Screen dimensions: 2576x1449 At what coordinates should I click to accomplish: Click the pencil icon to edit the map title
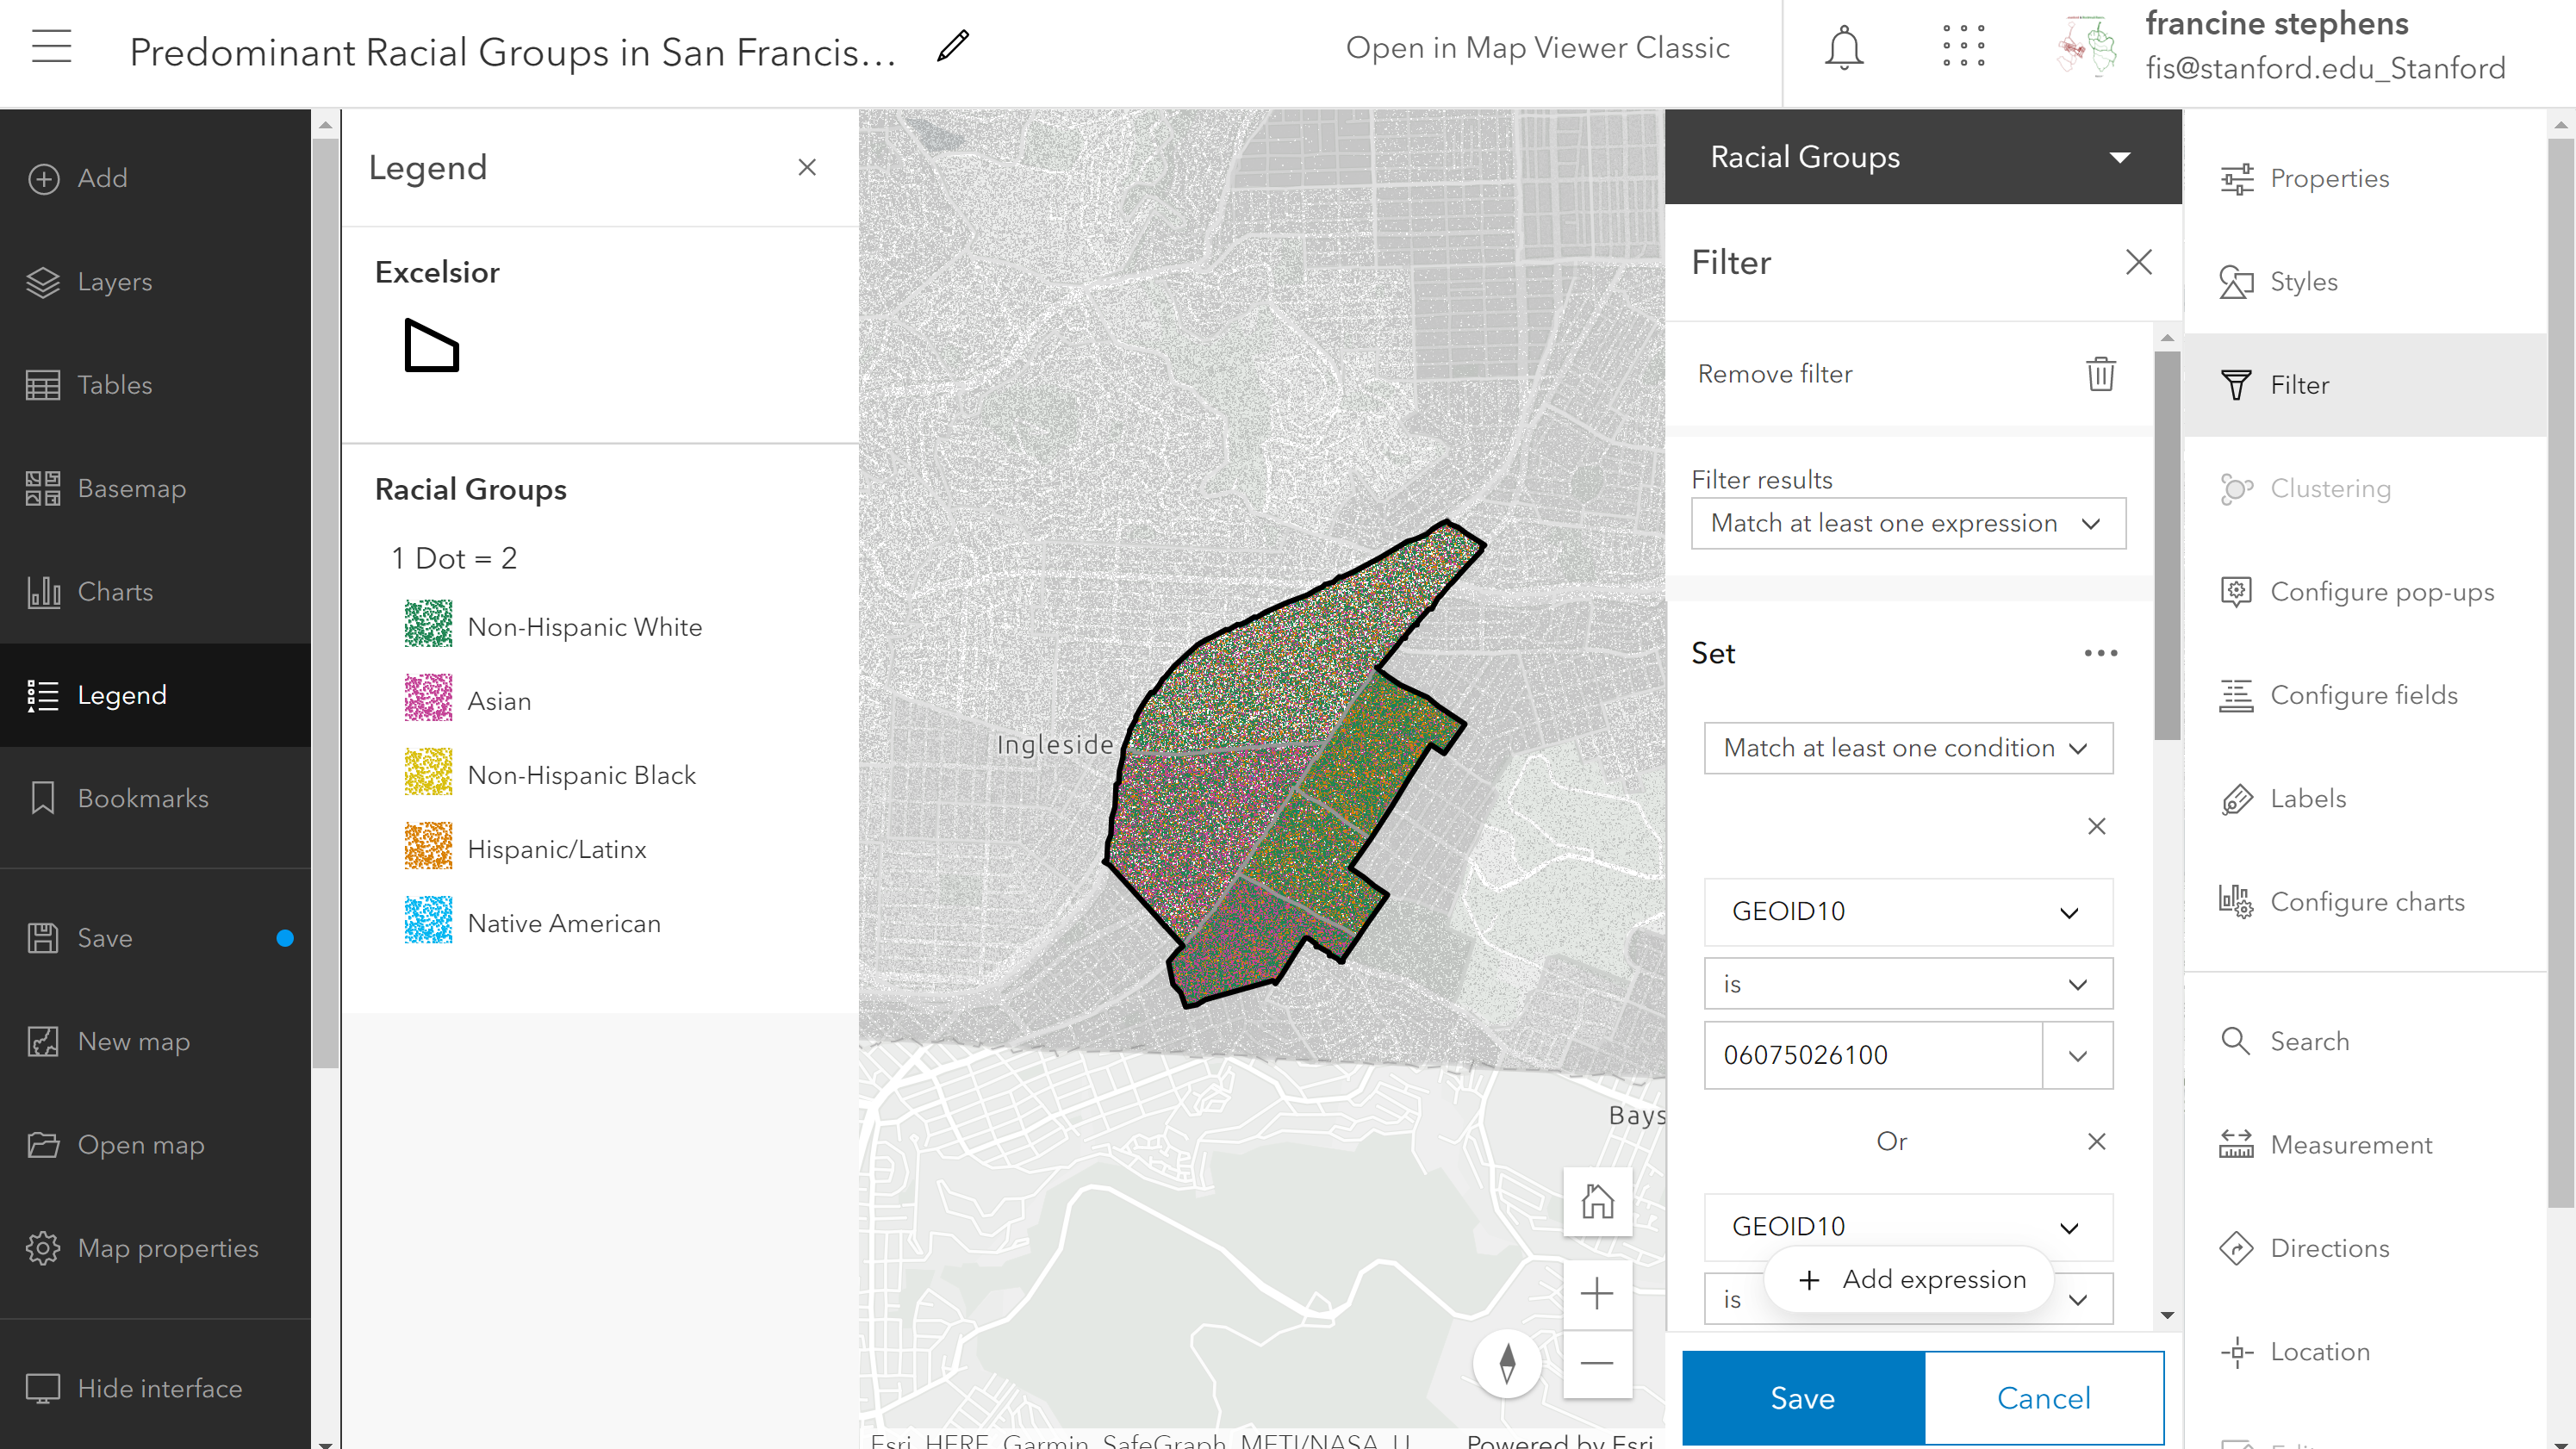click(x=952, y=46)
